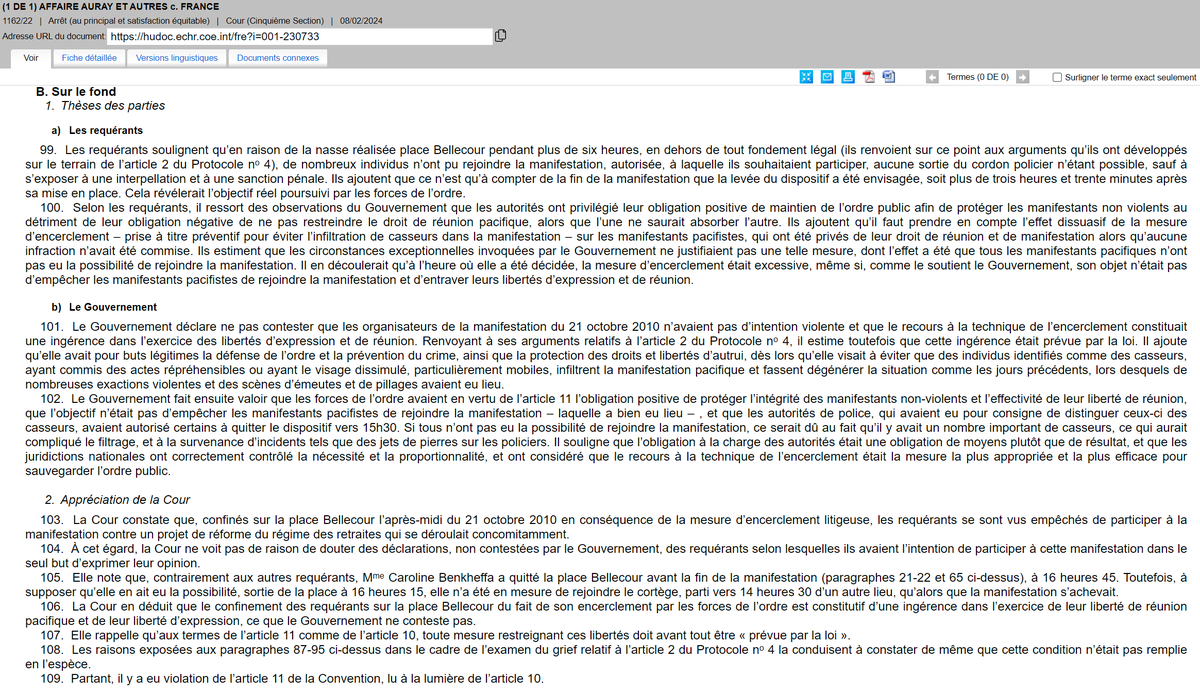Click paragraph number 102

[52, 398]
